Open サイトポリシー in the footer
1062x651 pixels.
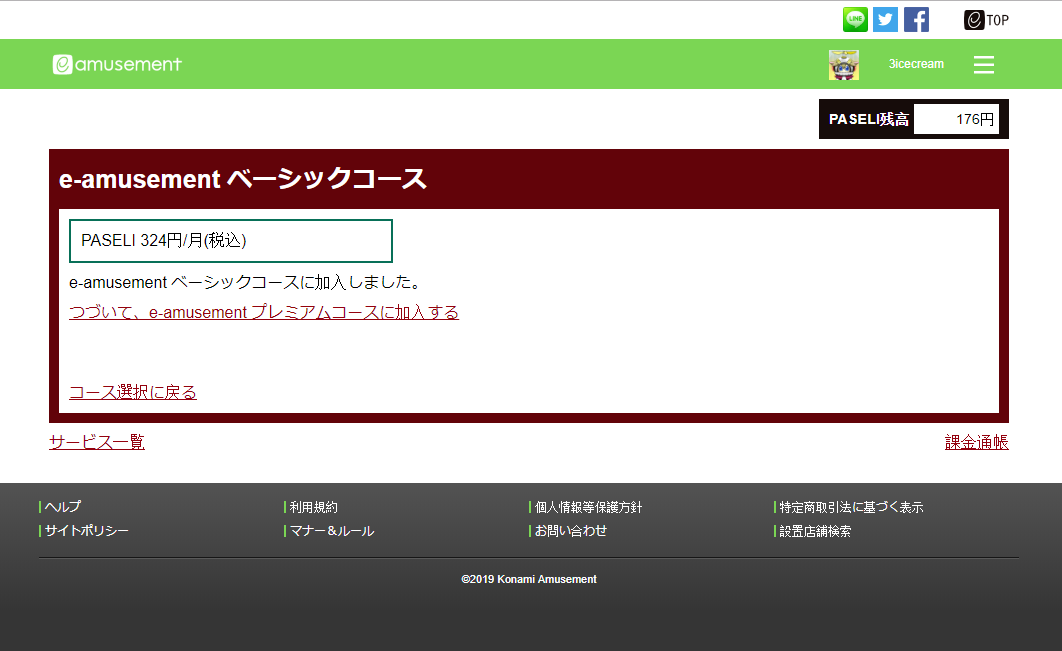[x=86, y=531]
